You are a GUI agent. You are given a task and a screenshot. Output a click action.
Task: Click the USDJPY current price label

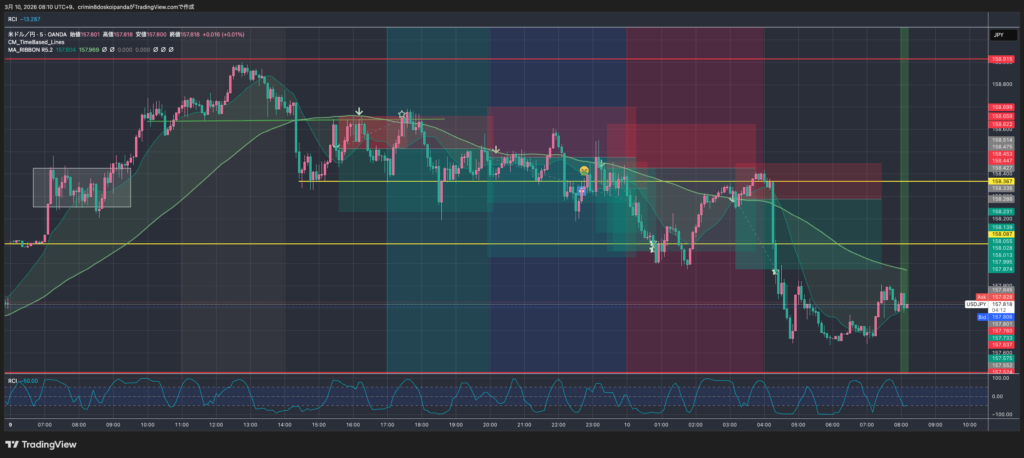(x=977, y=304)
